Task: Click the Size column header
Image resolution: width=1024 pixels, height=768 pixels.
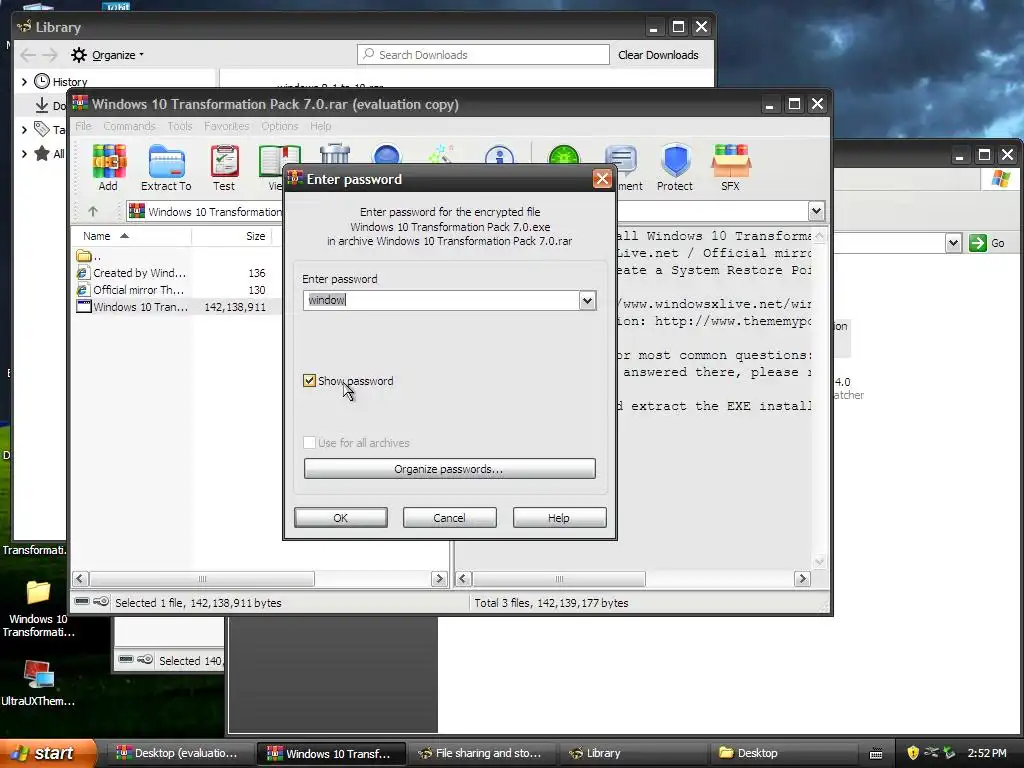Action: pos(232,236)
